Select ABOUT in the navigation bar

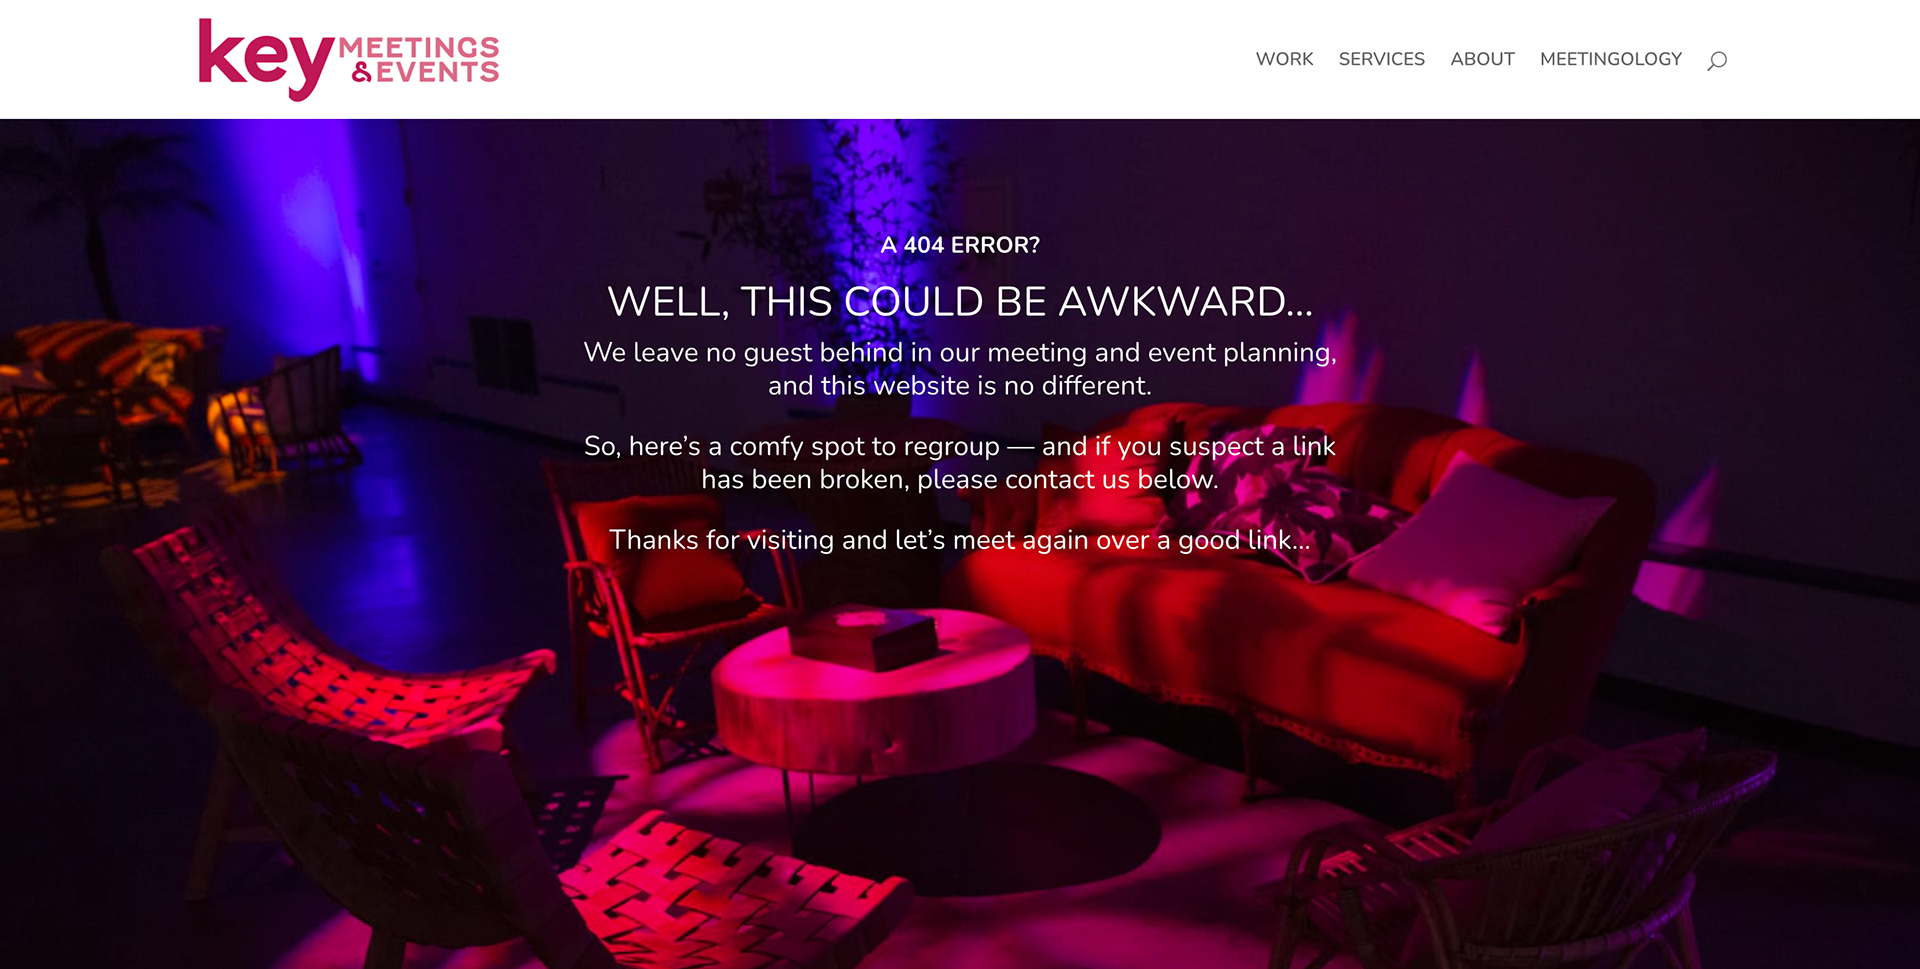coord(1482,59)
